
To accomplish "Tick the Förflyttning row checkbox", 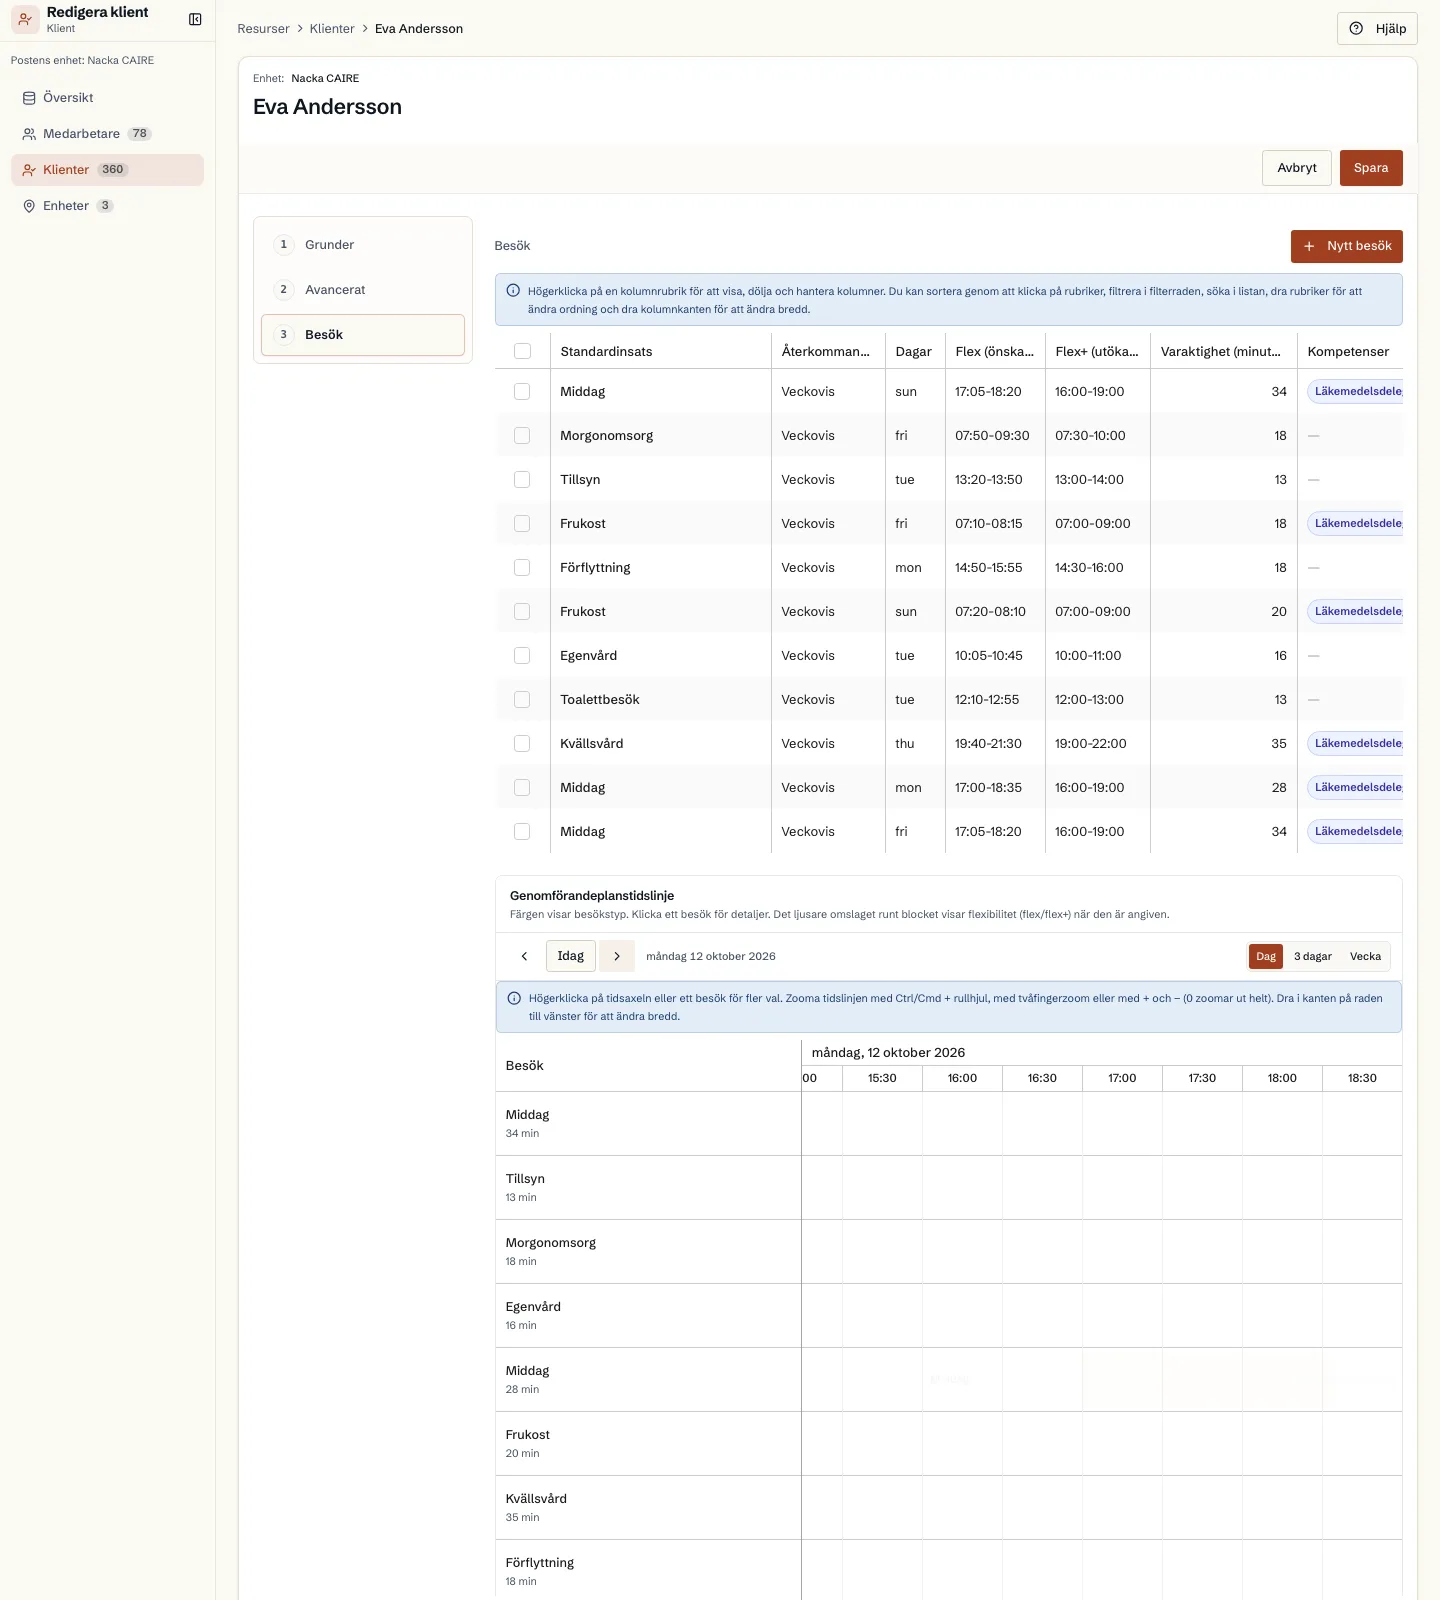I will (522, 567).
